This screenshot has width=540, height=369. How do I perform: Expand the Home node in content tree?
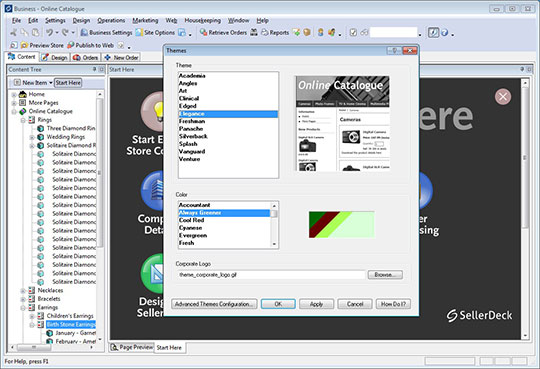14,94
